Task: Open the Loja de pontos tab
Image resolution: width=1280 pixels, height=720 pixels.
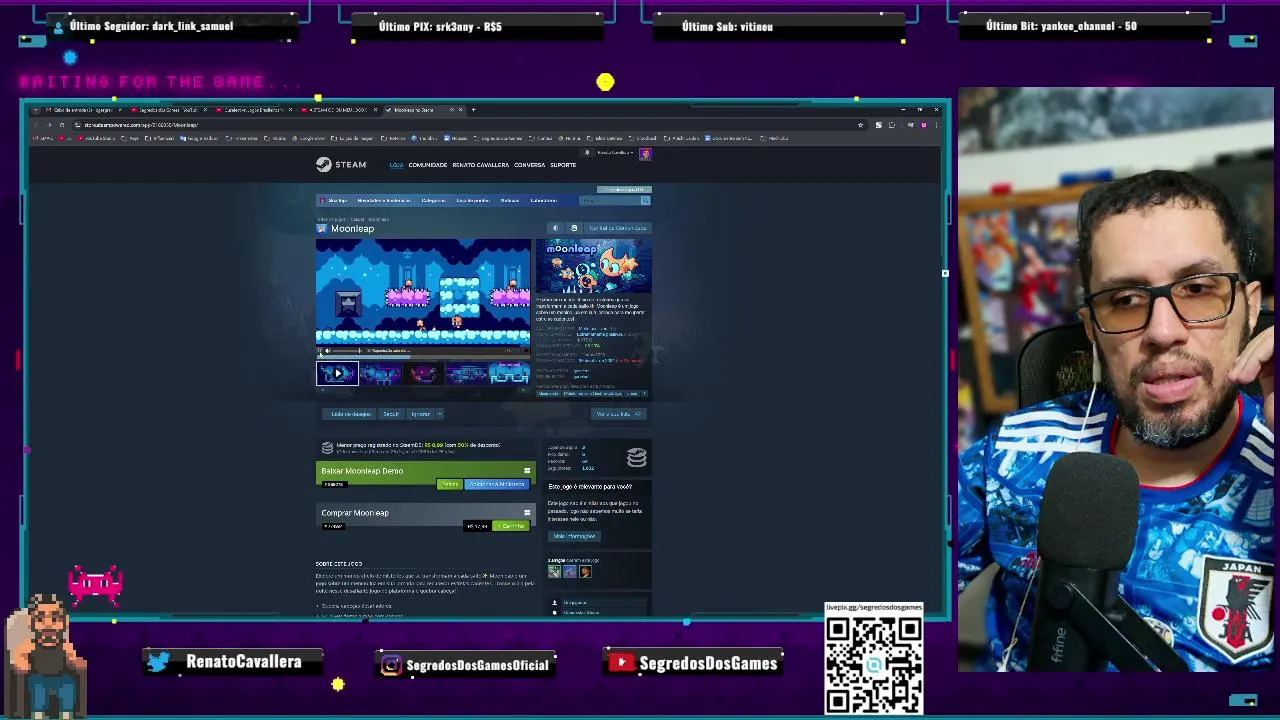Action: (x=473, y=200)
